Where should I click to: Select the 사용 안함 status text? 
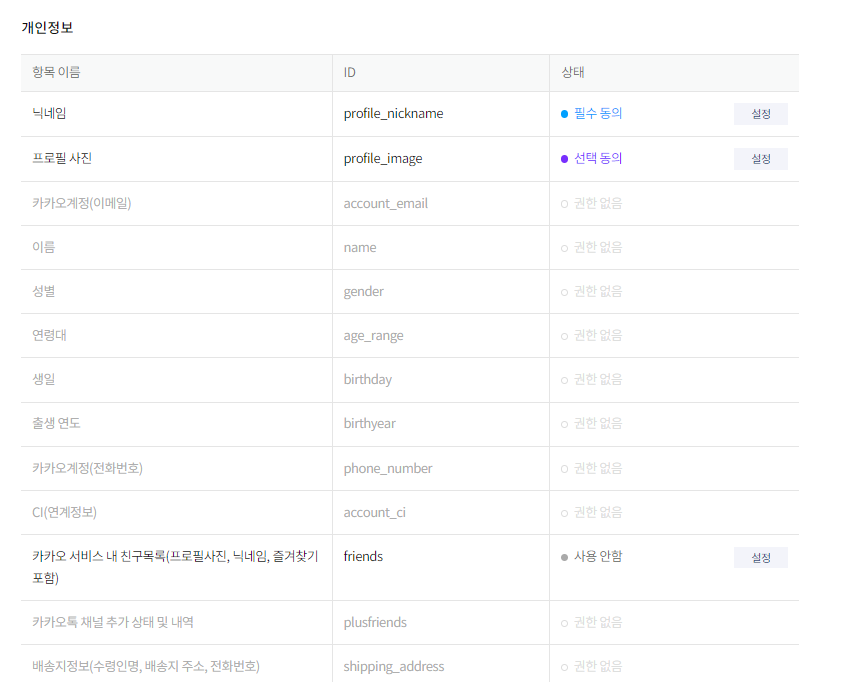(598, 556)
